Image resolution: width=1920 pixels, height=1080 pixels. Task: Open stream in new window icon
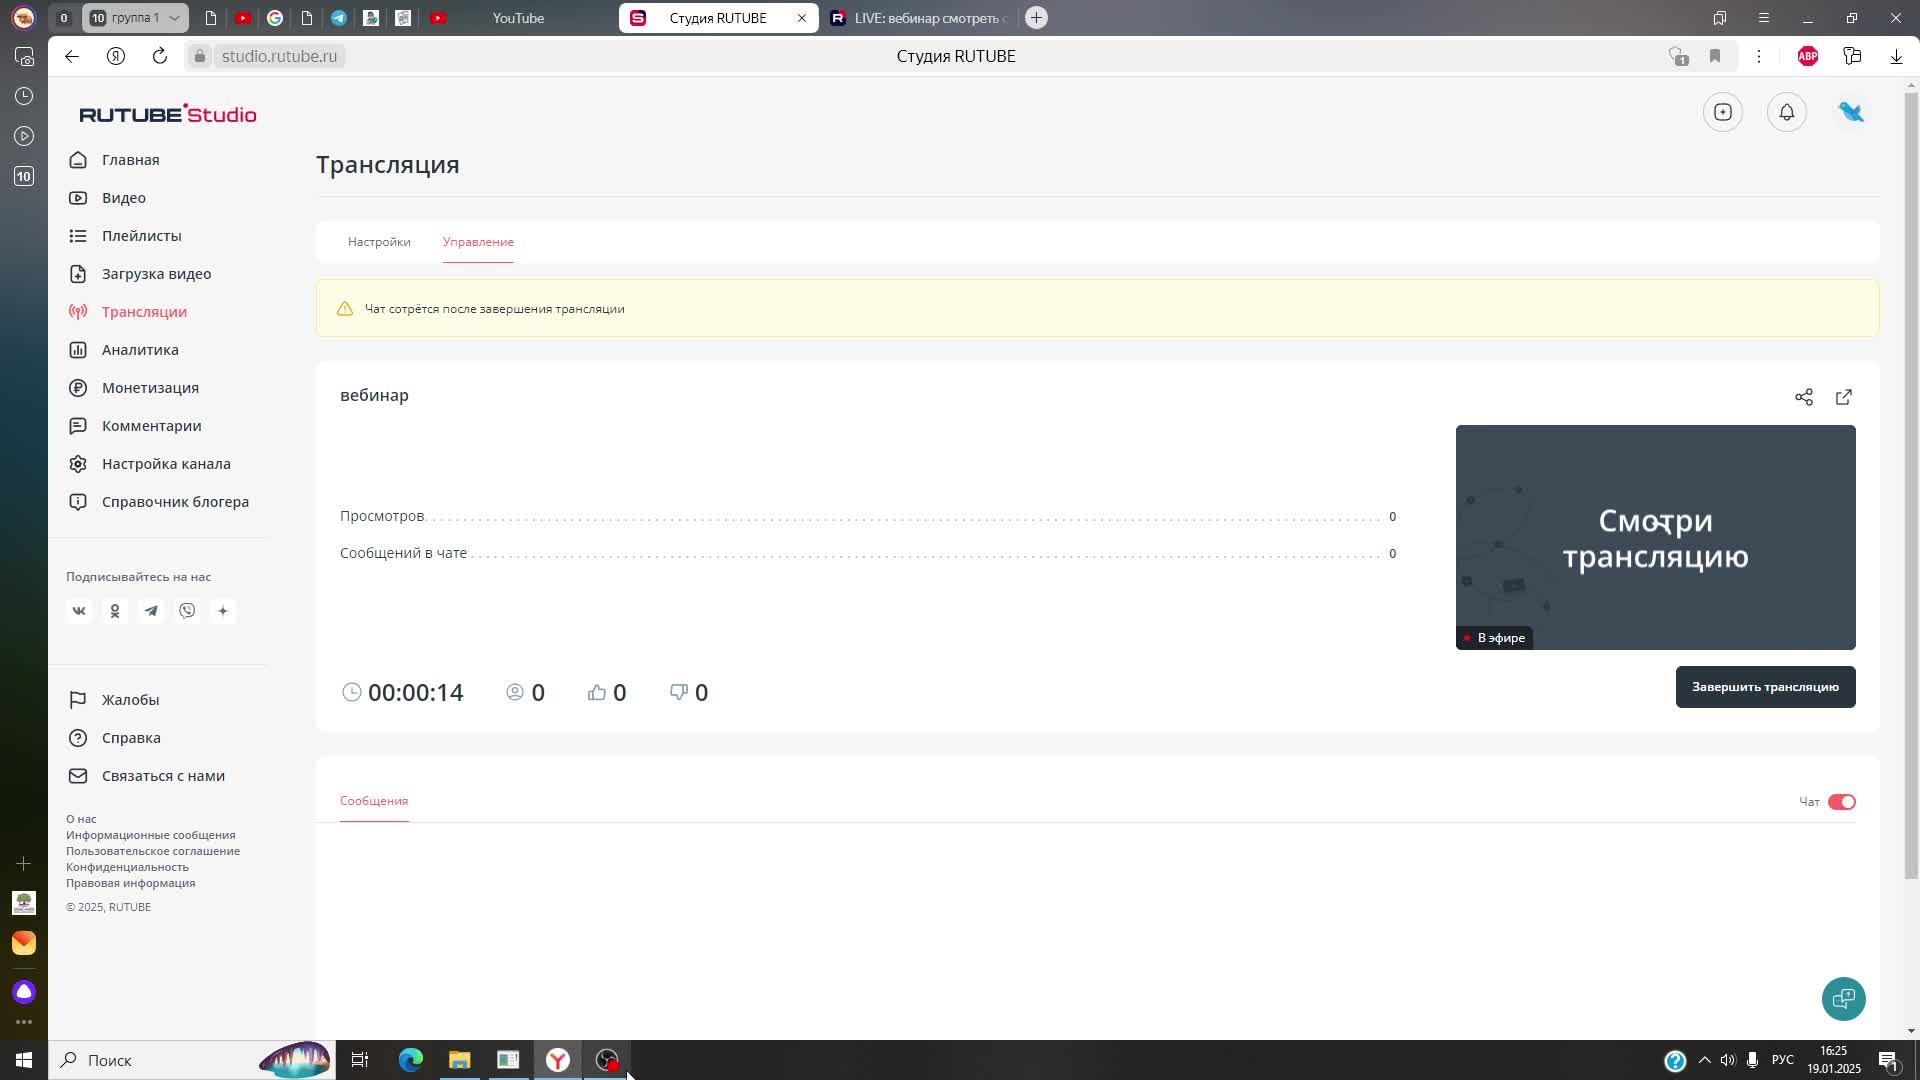[x=1843, y=397]
